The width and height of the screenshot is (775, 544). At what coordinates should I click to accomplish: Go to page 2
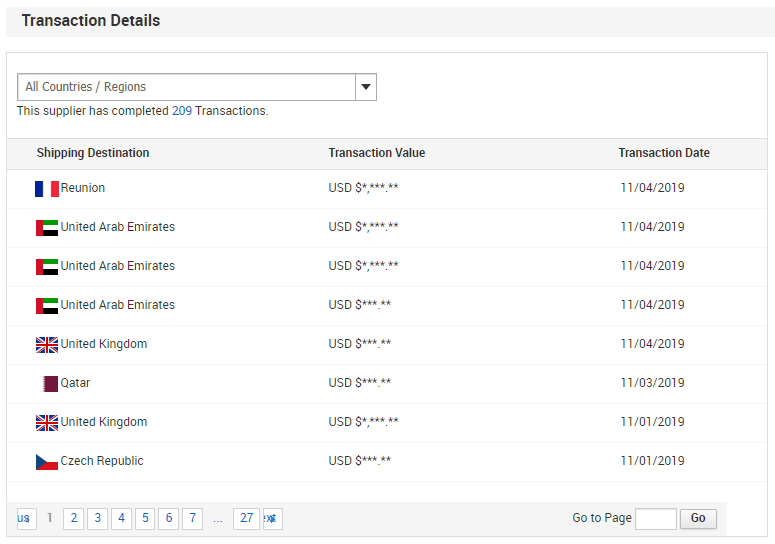coord(74,518)
